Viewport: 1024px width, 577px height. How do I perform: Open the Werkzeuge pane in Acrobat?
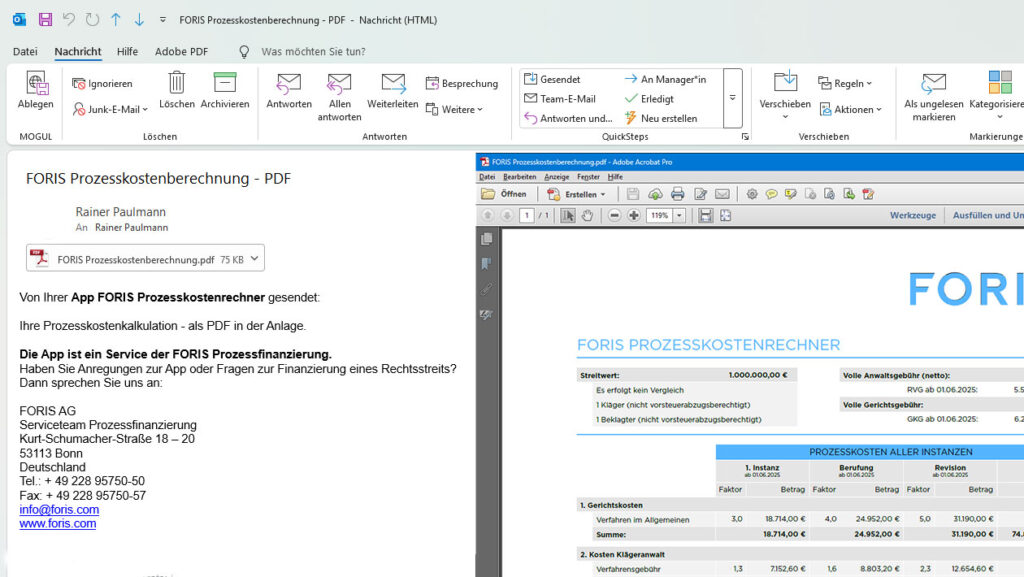point(913,215)
